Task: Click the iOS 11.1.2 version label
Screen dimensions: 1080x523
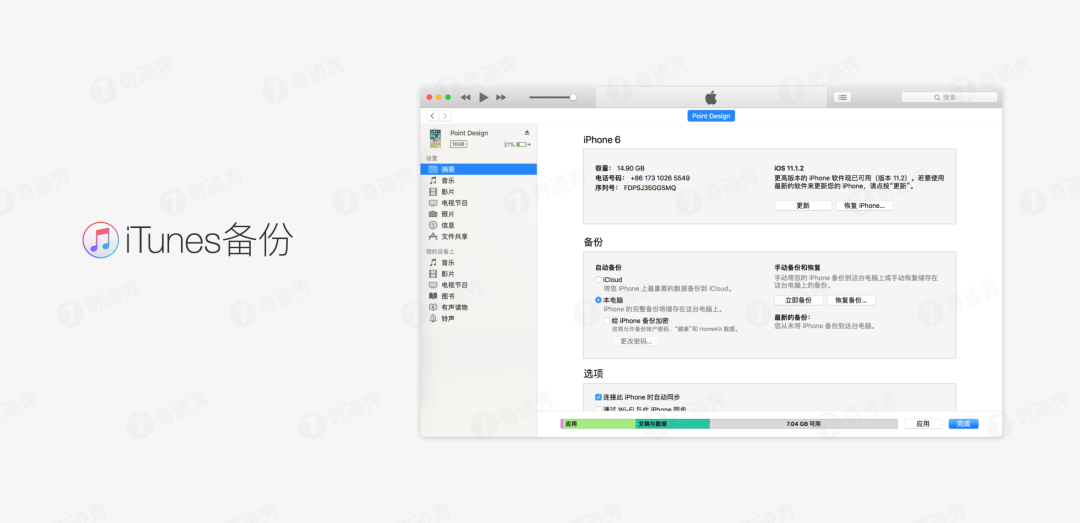Action: pos(789,168)
